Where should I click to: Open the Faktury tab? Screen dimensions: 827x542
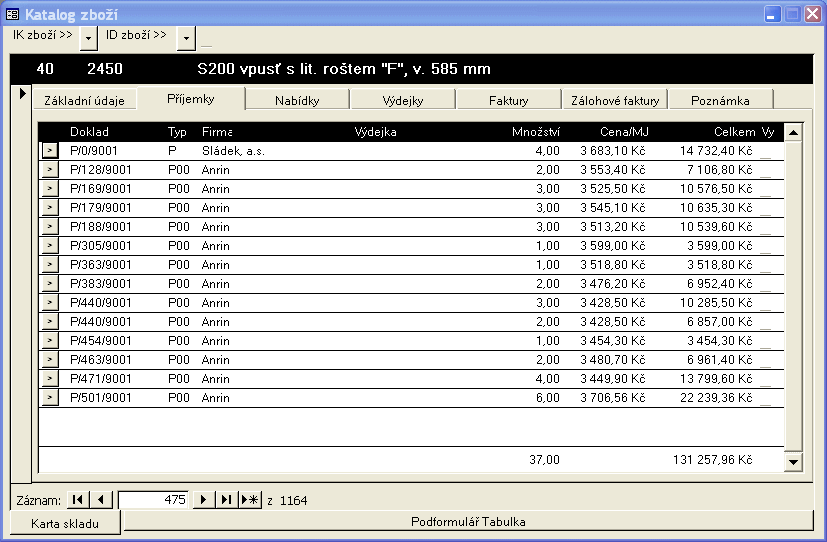point(508,100)
